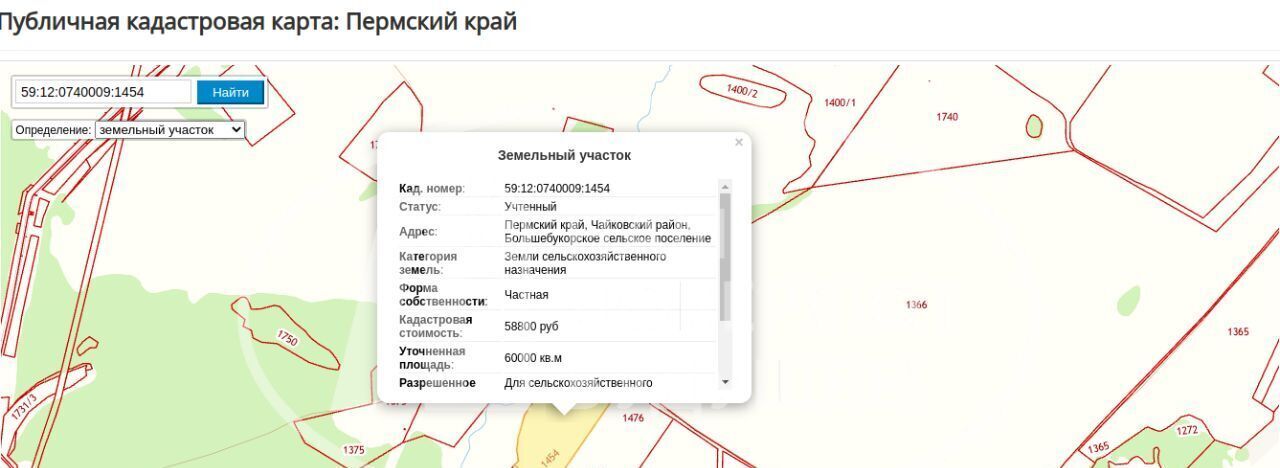Click the Пермский край address value
Screen dimensions: 1280x468
[607, 232]
